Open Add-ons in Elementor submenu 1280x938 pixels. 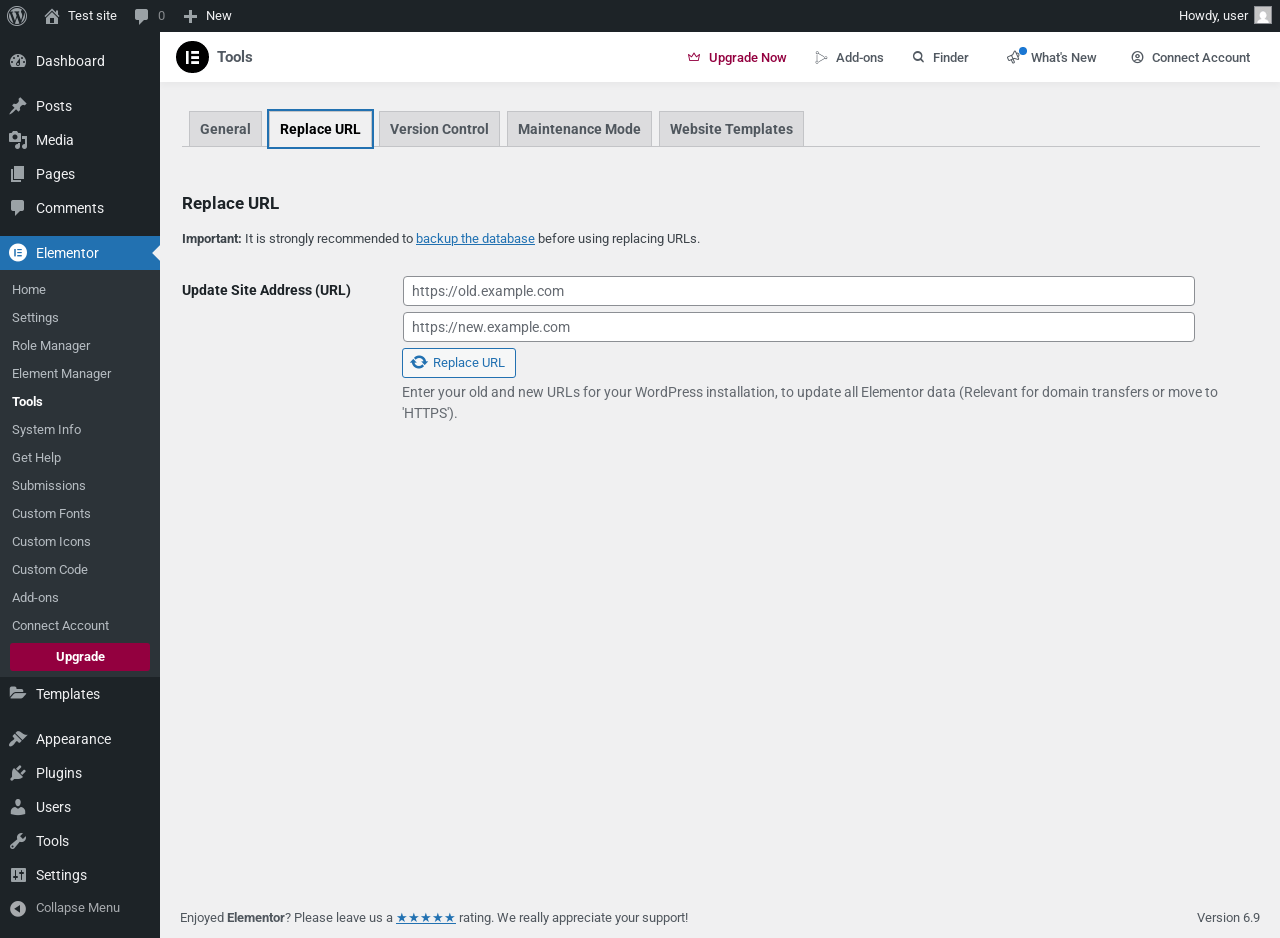tap(35, 597)
